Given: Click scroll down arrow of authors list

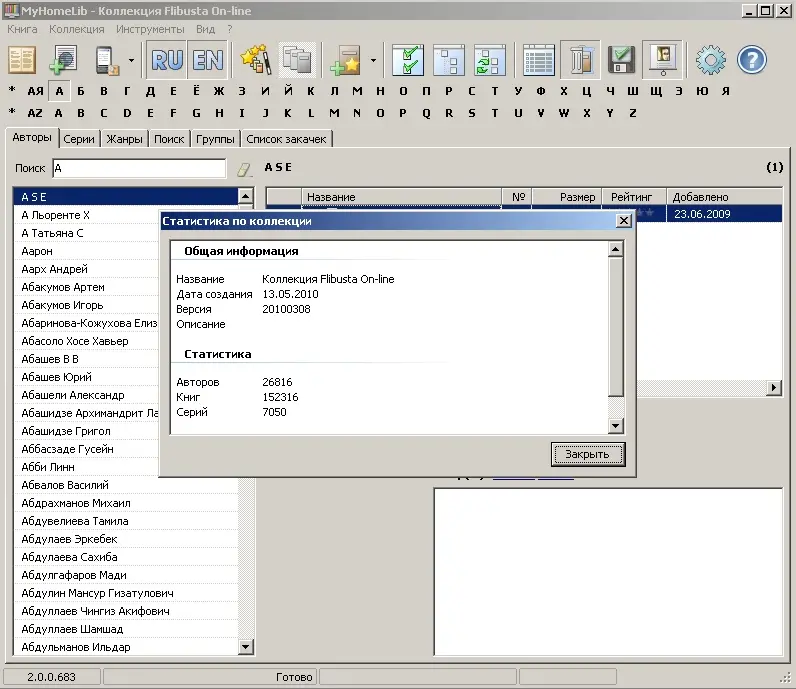Looking at the screenshot, I should pos(245,646).
